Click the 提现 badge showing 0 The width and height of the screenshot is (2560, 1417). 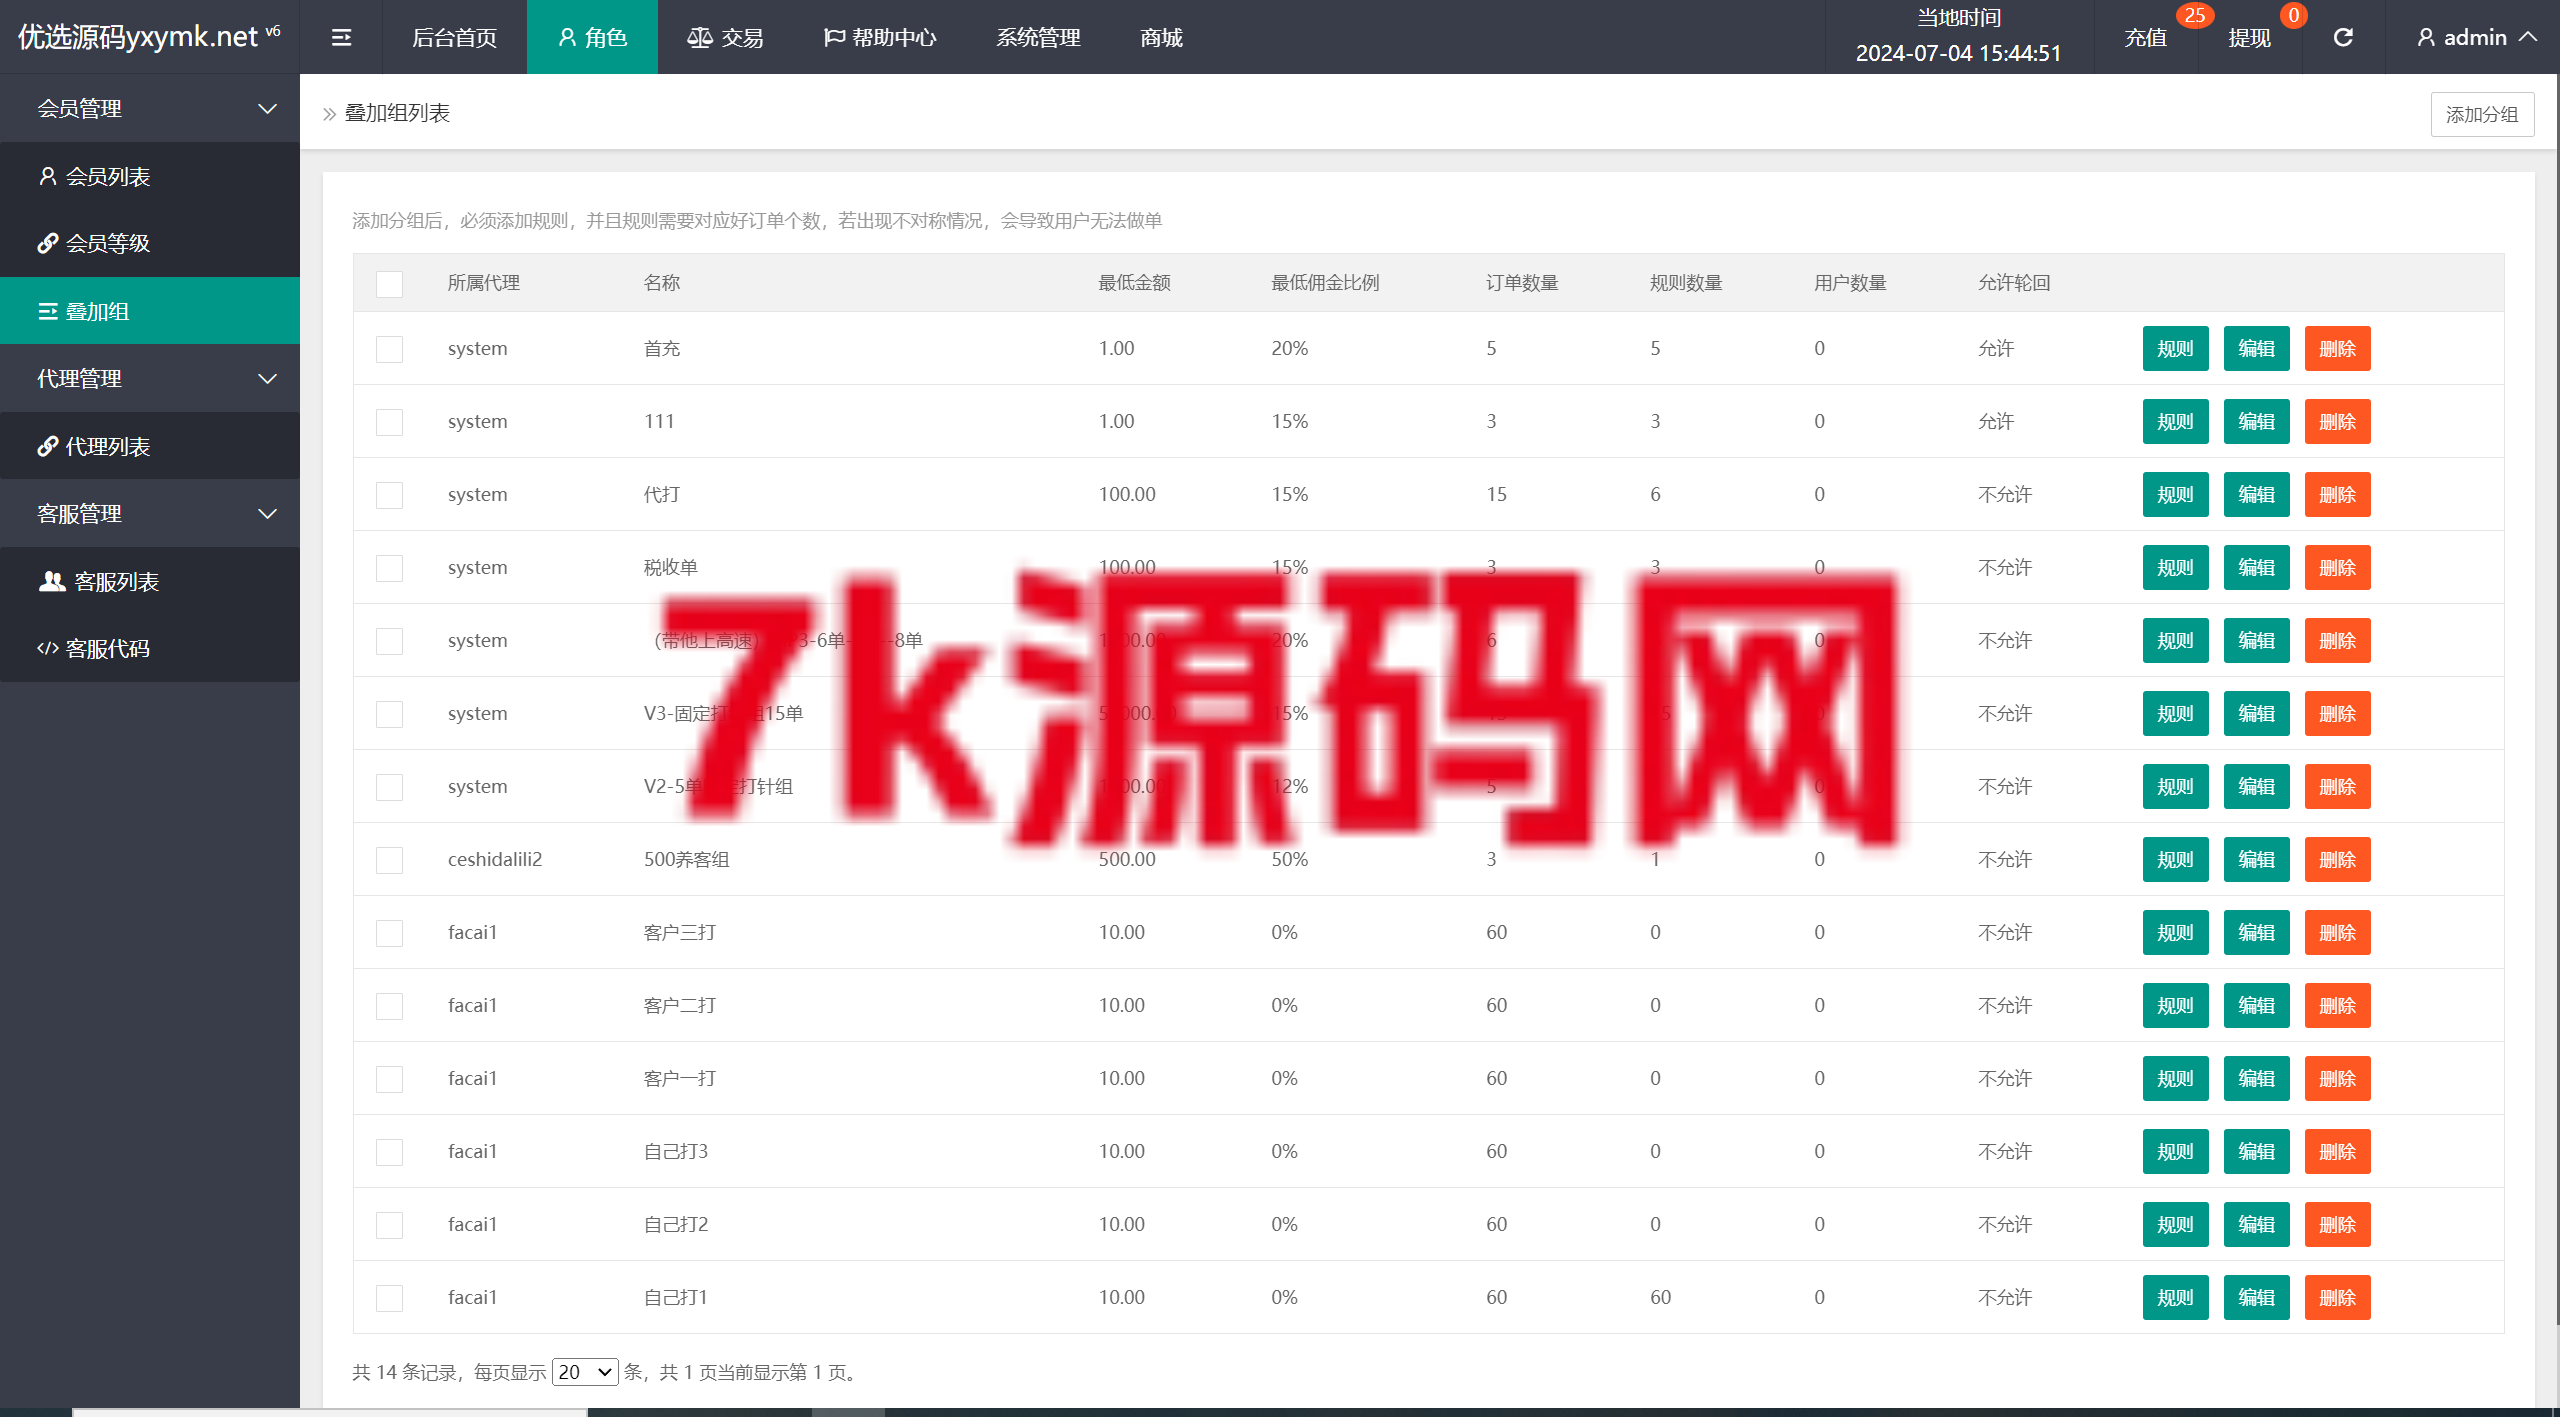click(2293, 15)
